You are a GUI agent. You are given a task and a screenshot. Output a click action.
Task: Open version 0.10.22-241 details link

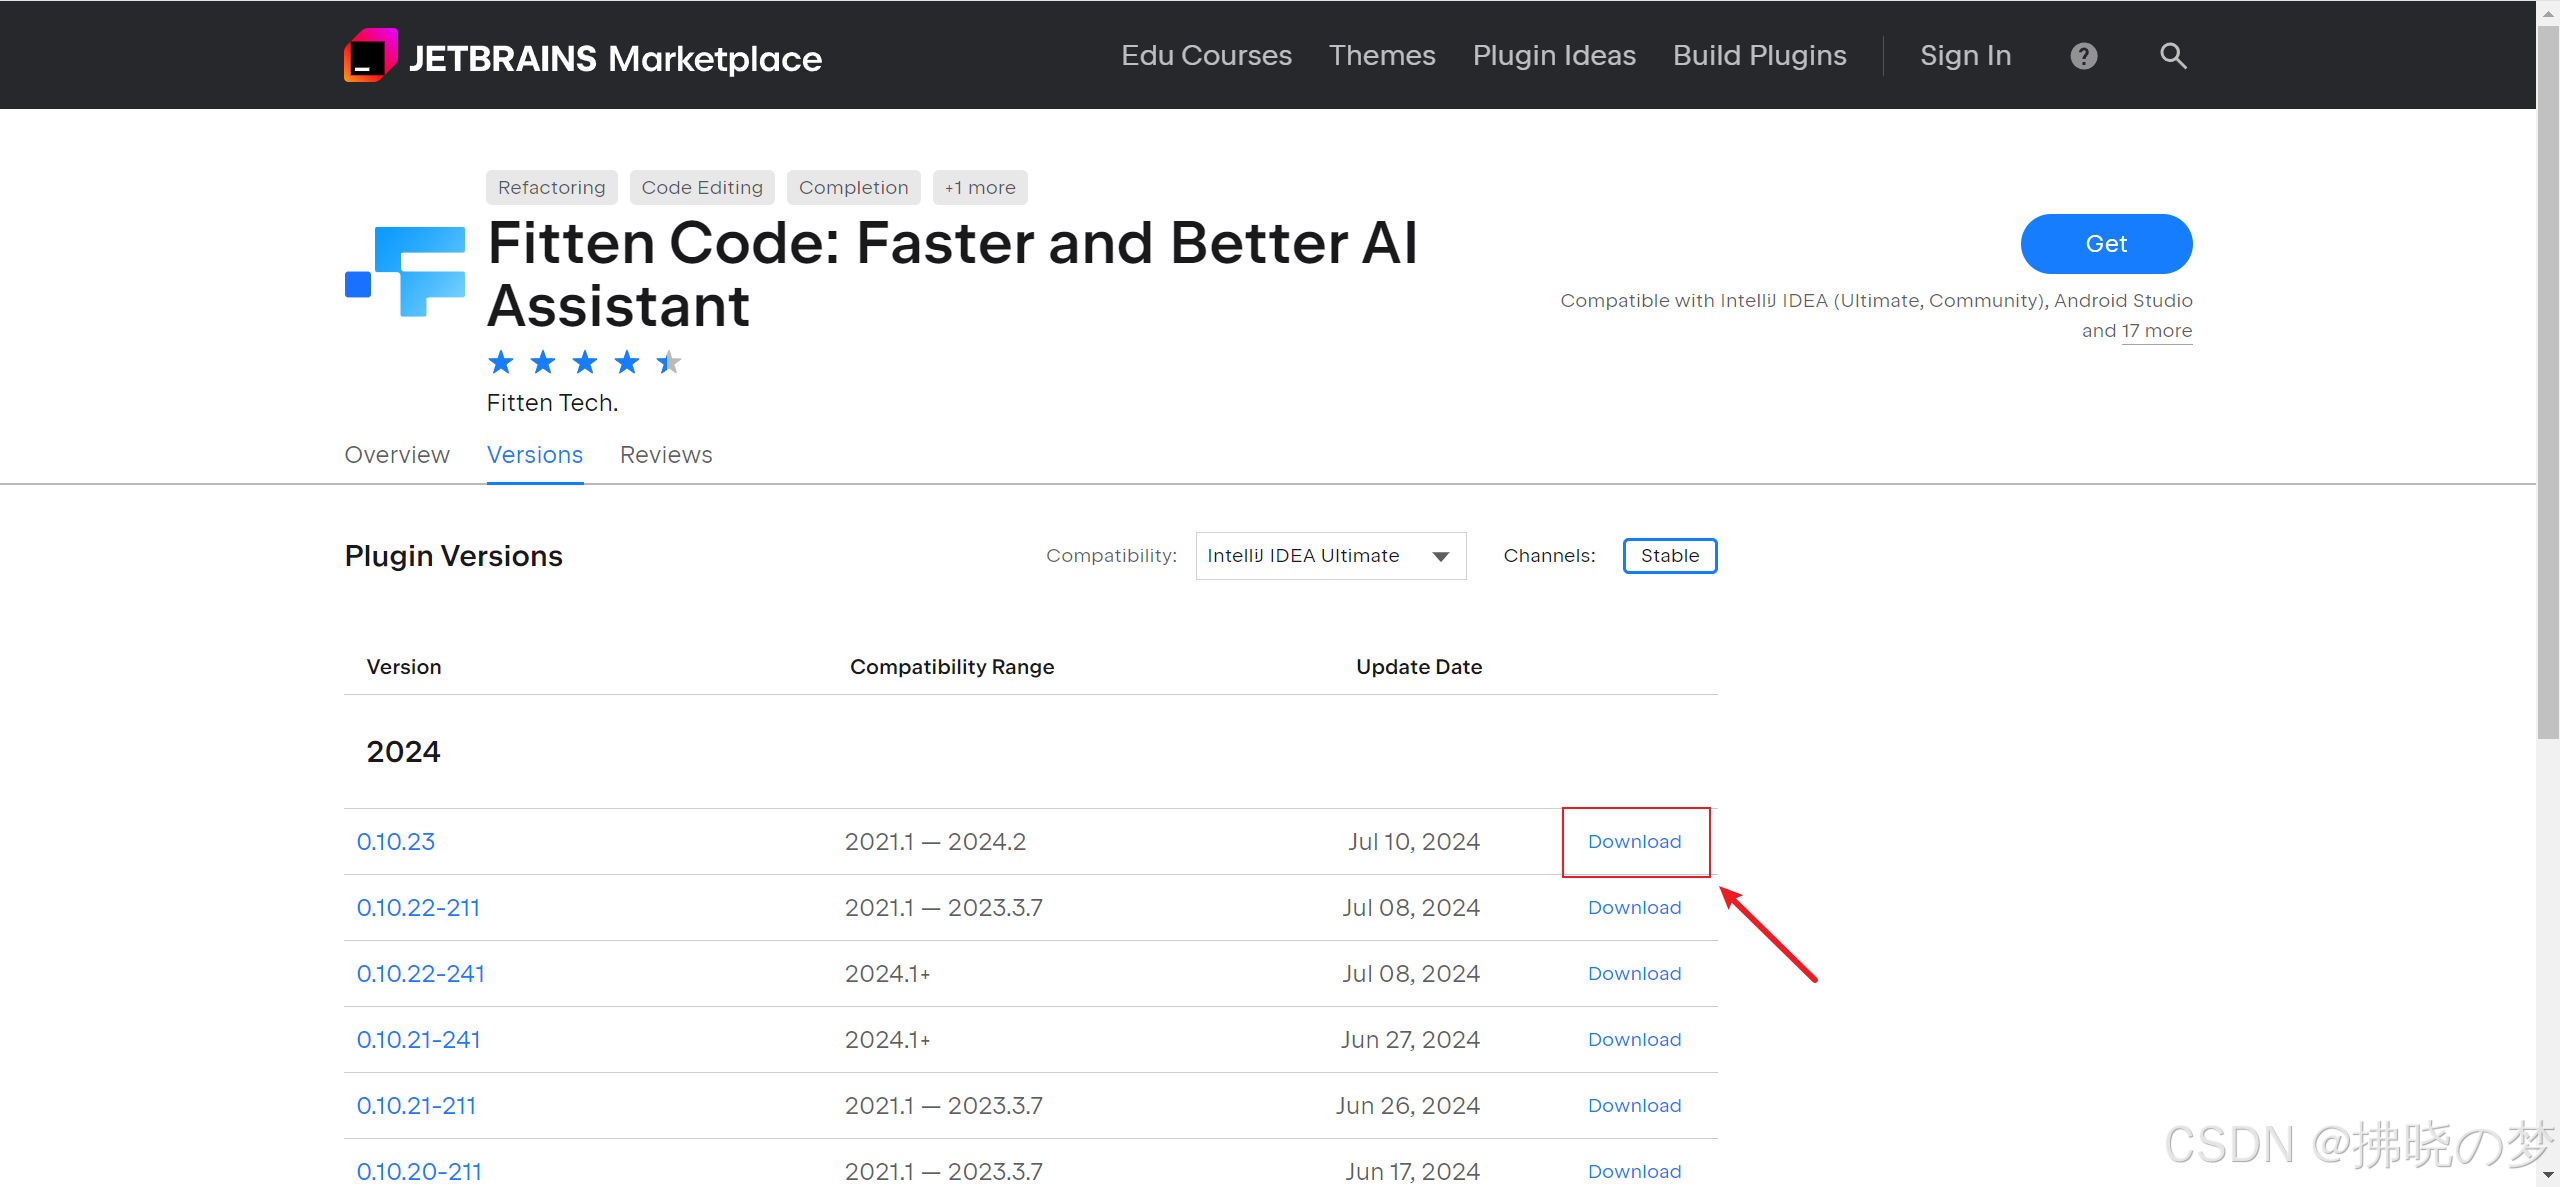[420, 974]
